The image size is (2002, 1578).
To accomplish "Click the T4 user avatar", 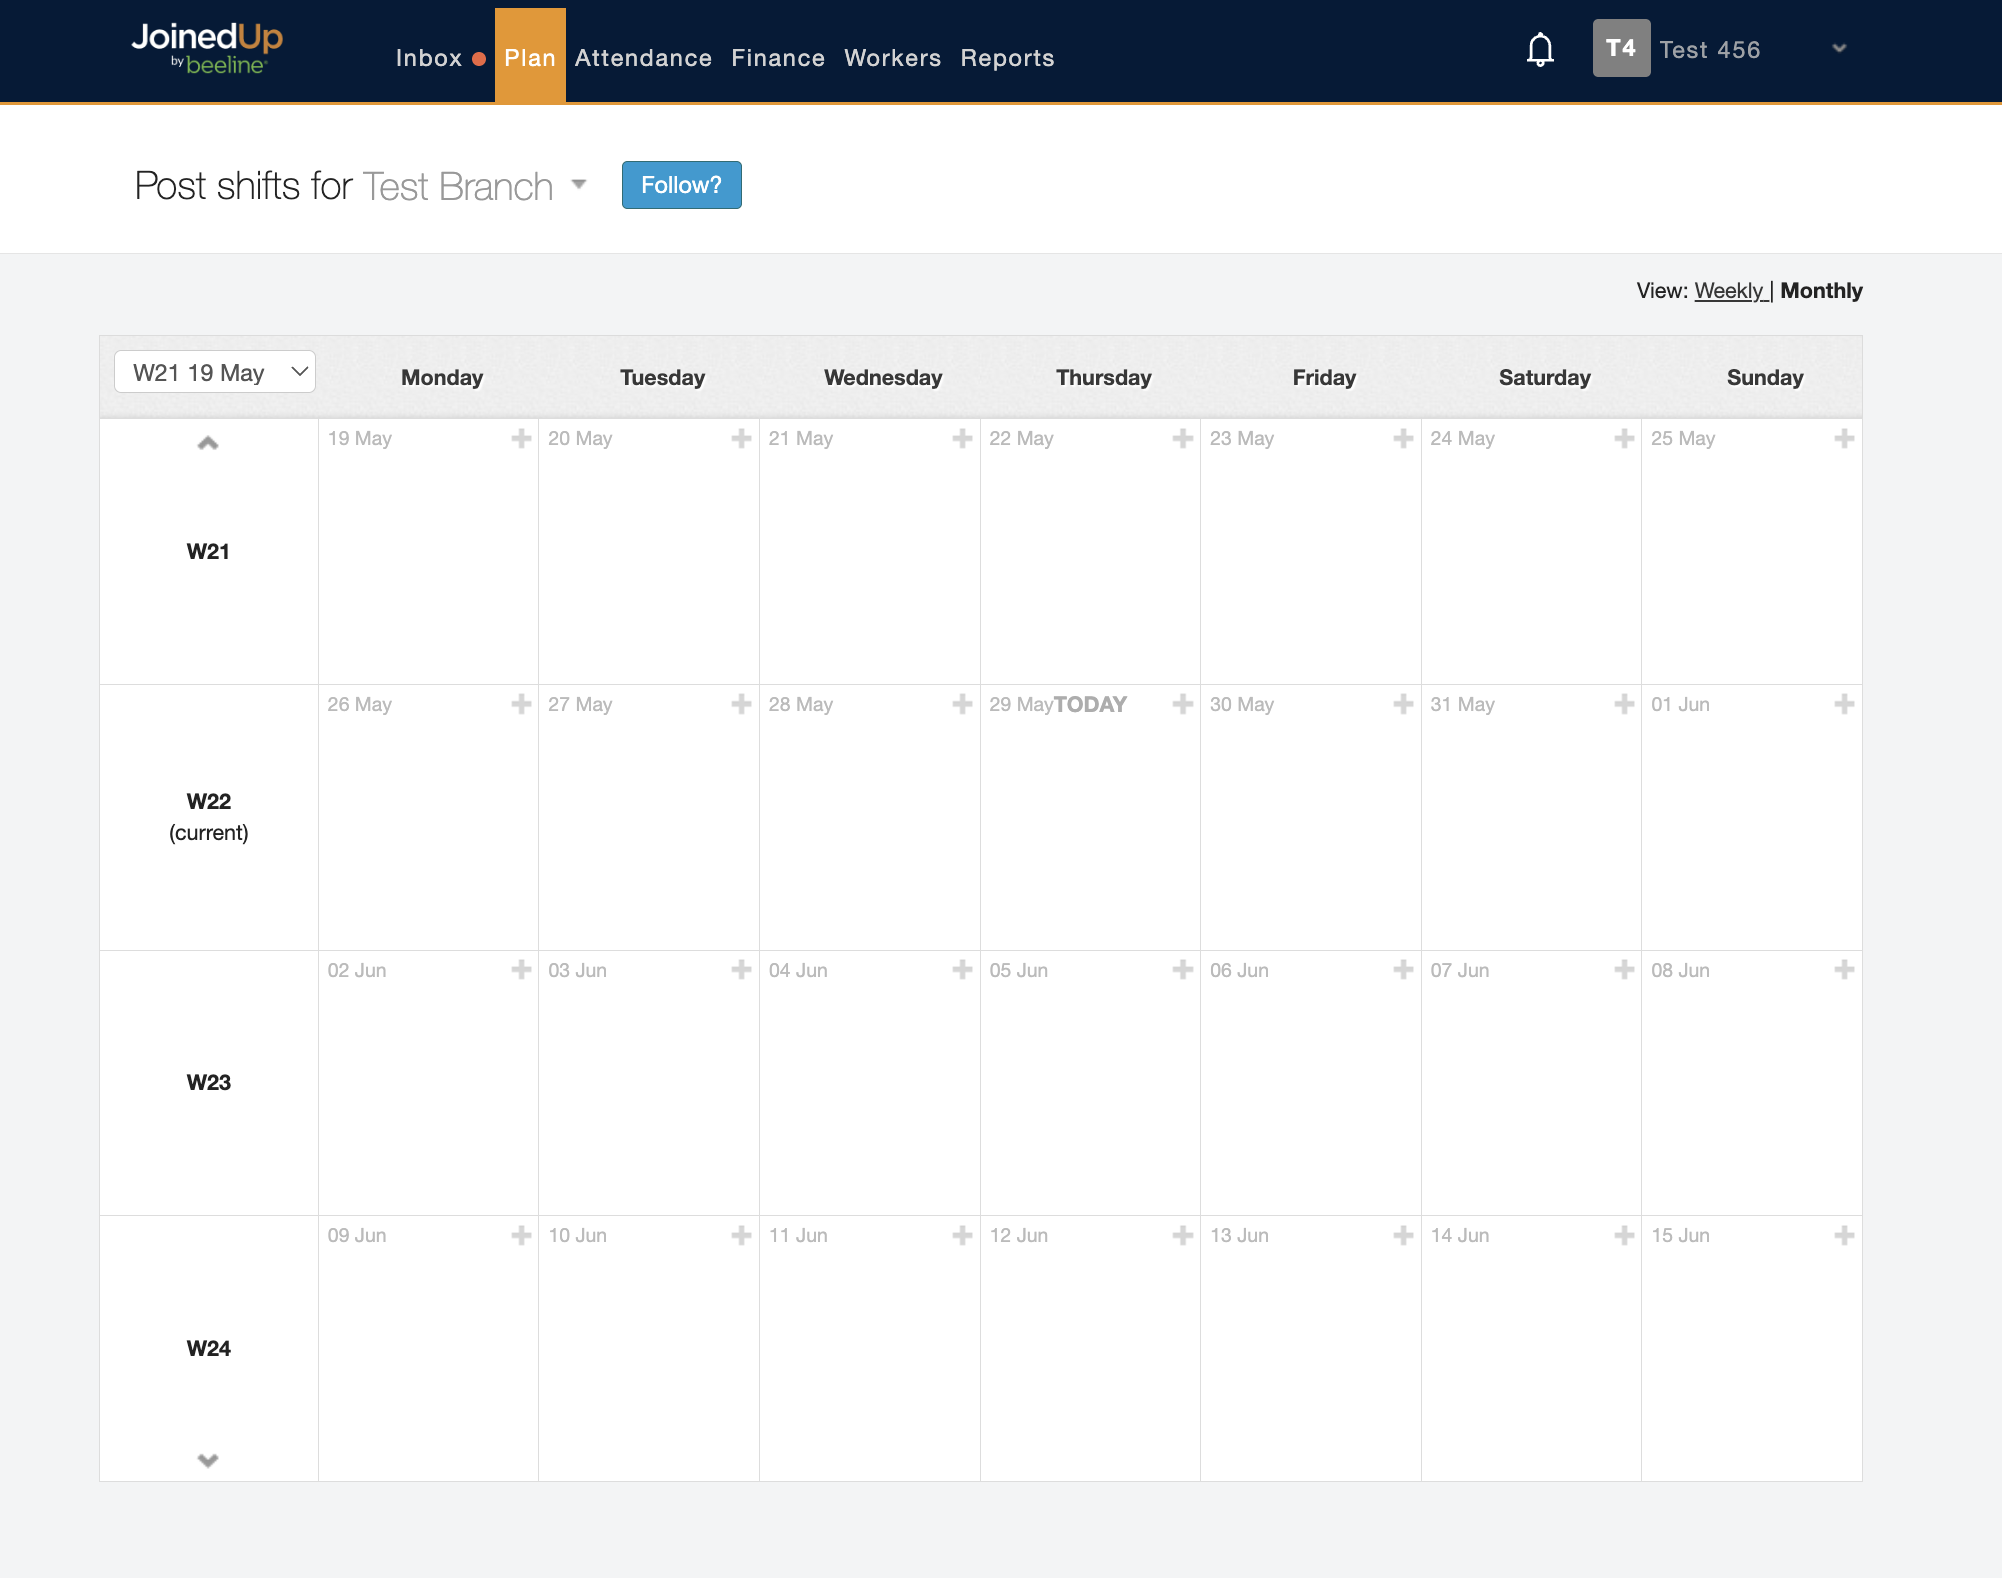I will [1620, 48].
